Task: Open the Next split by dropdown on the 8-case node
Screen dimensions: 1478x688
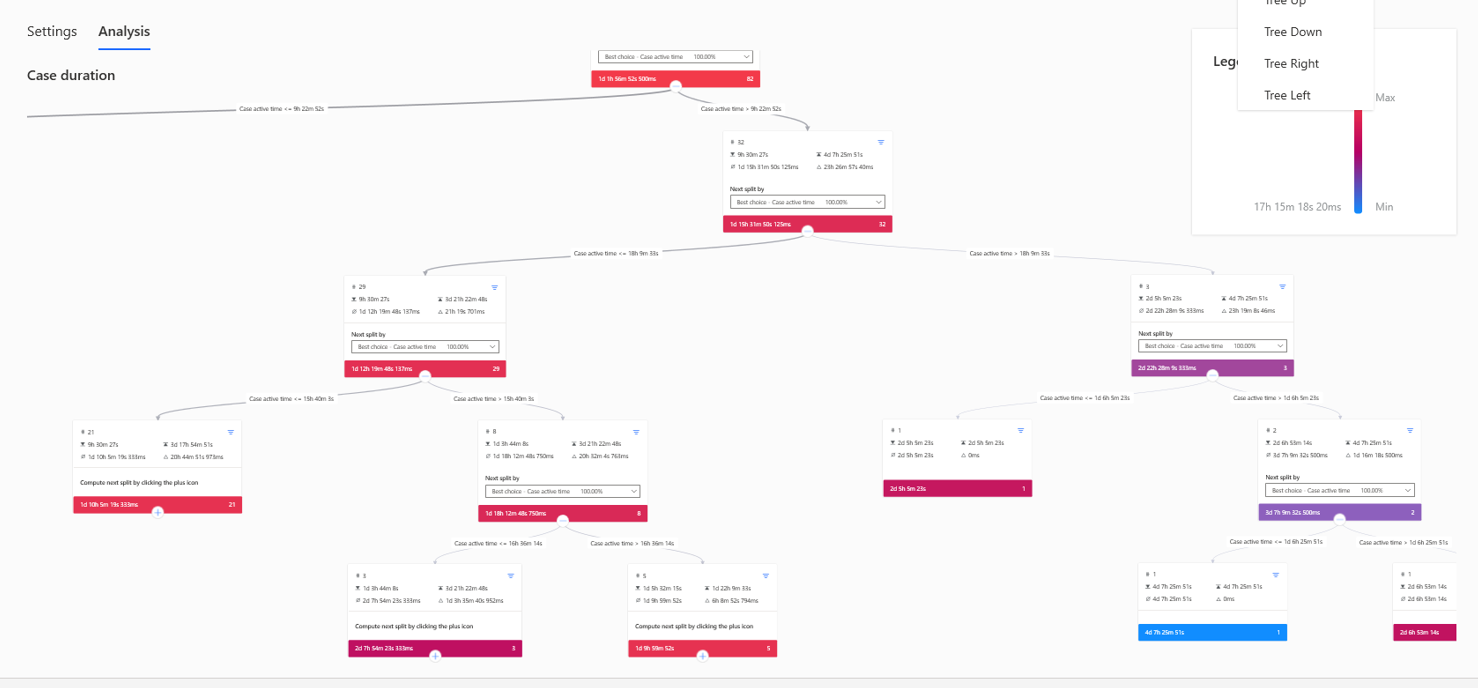Action: pyautogui.click(x=562, y=491)
